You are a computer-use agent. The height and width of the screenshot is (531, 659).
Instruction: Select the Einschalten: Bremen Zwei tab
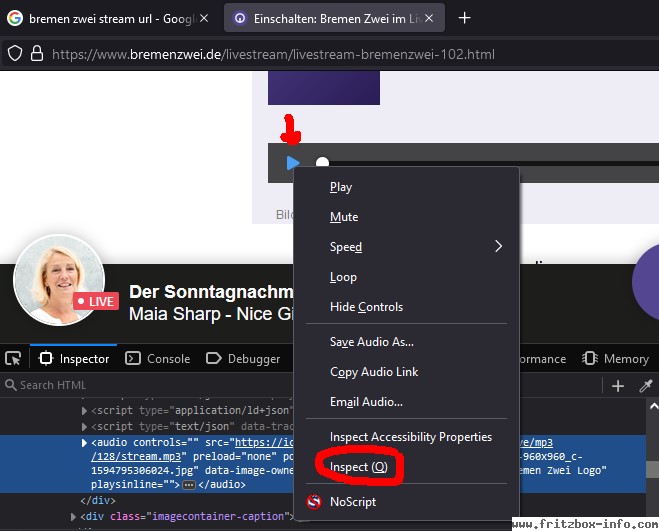tap(334, 18)
